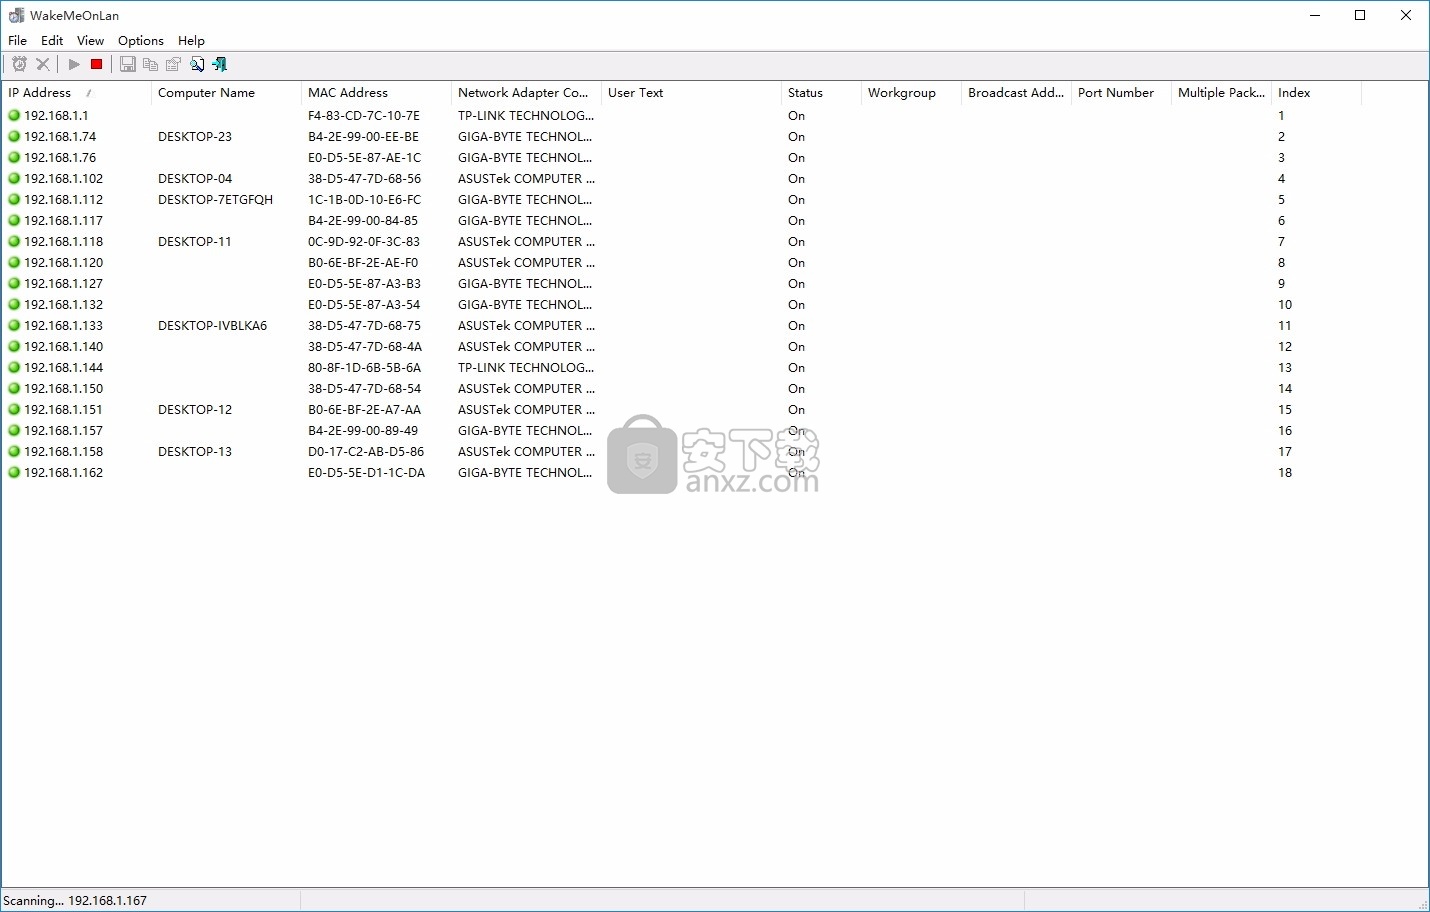Viewport: 1430px width, 912px height.
Task: Sort by Computer Name column header
Action: point(226,92)
